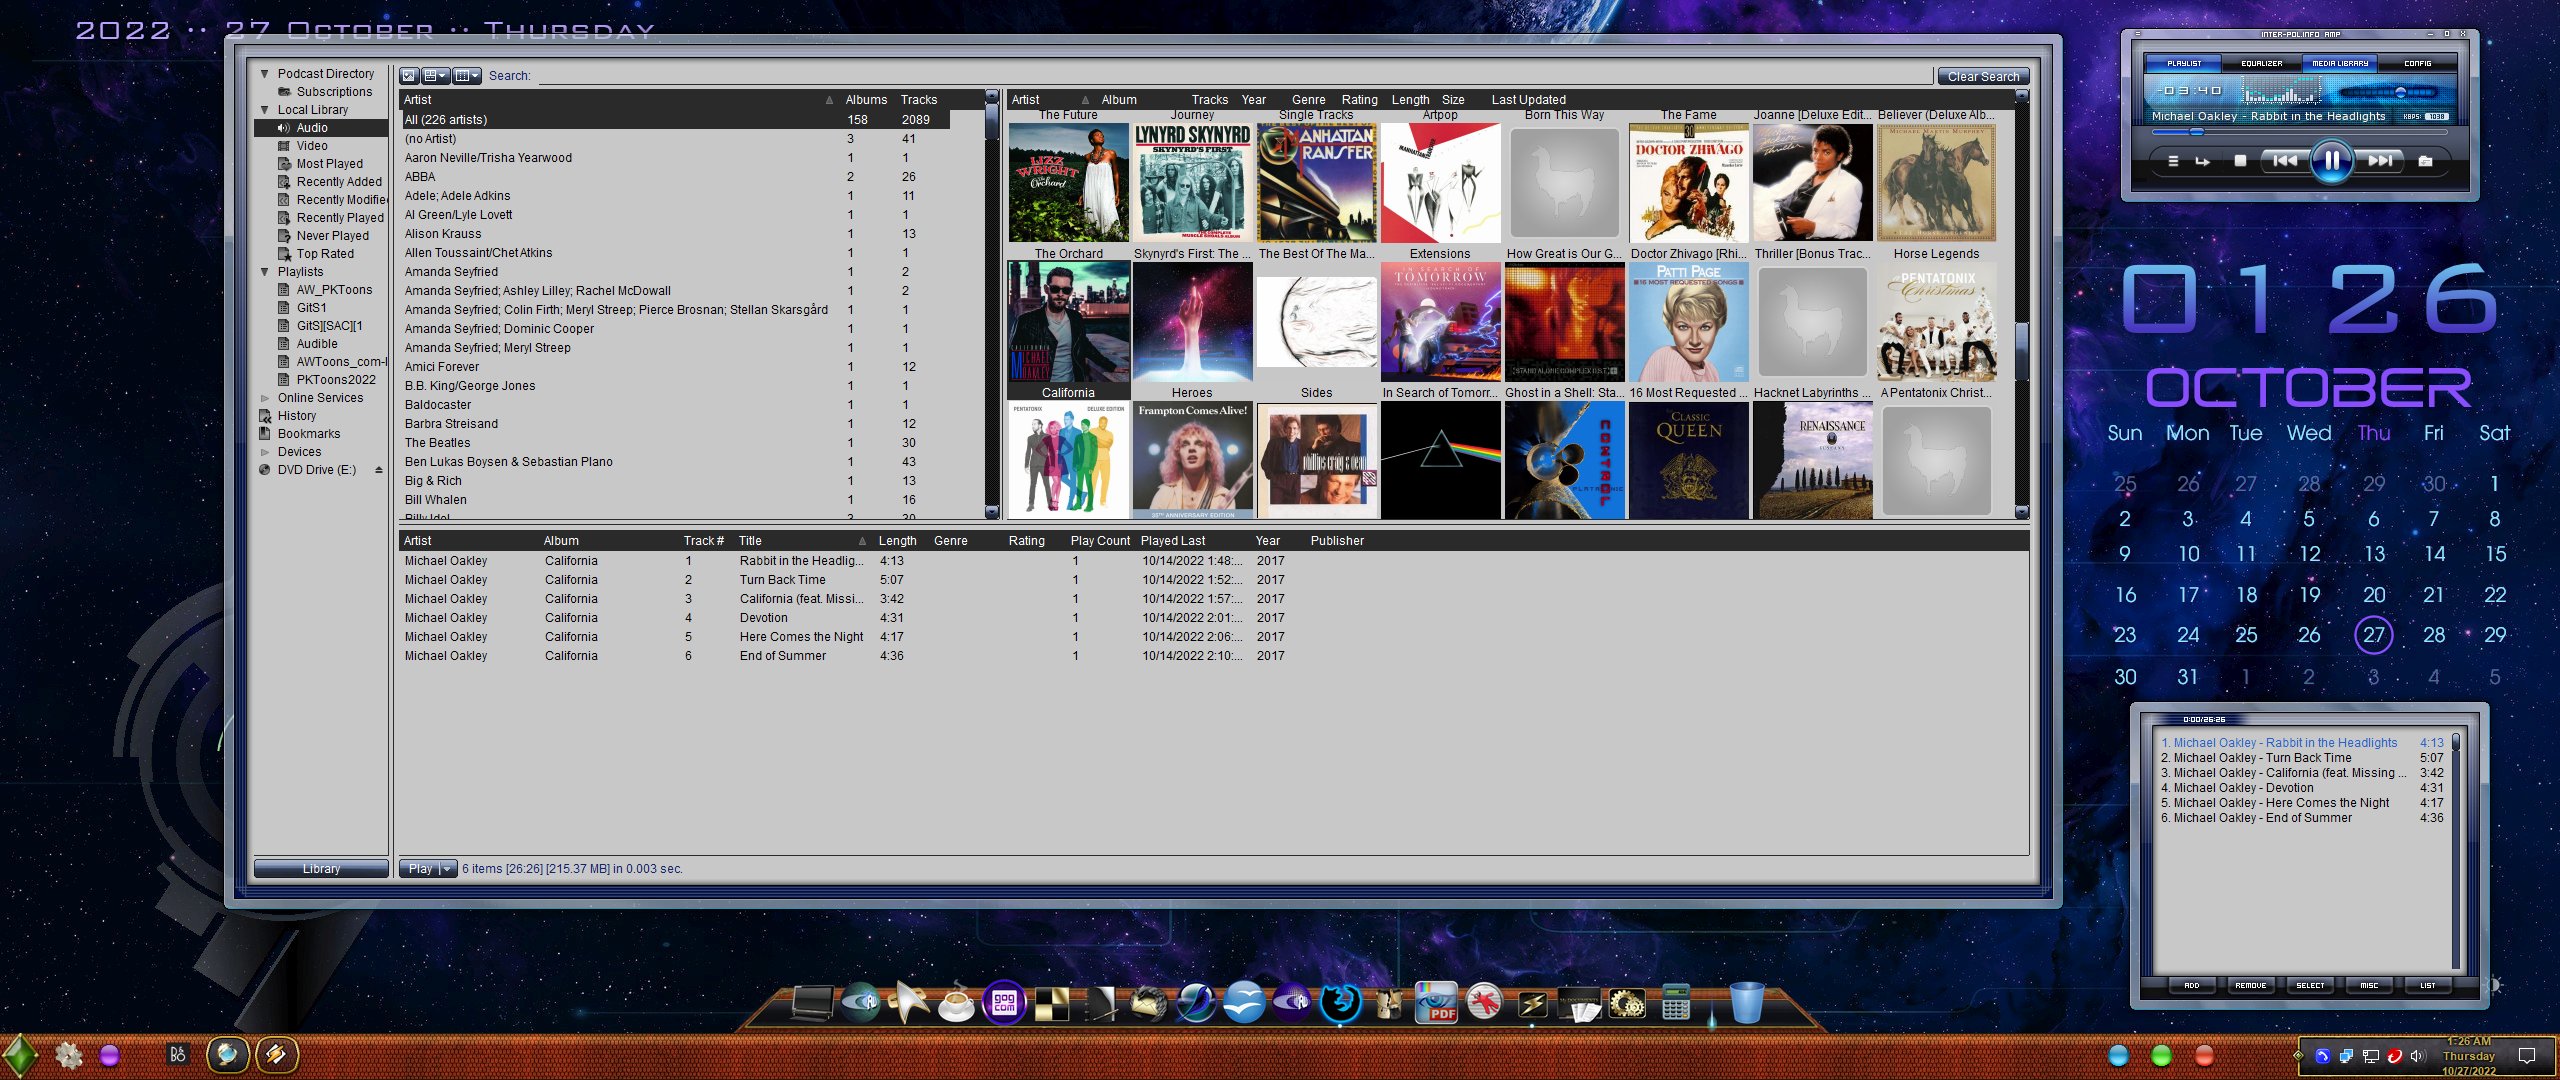Click the shuffle lines icon in player
The image size is (2560, 1080).
point(2173,160)
